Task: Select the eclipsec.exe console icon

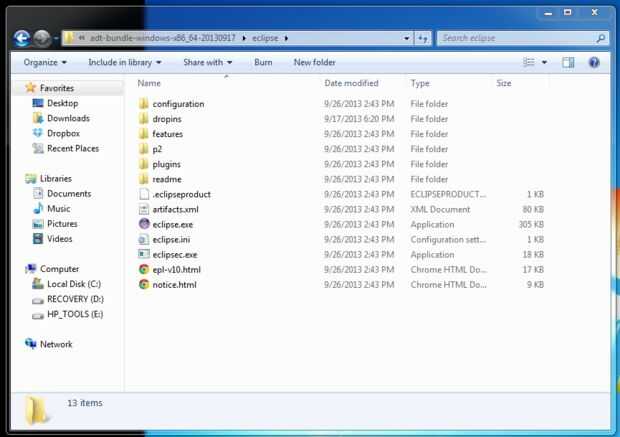Action: [144, 254]
